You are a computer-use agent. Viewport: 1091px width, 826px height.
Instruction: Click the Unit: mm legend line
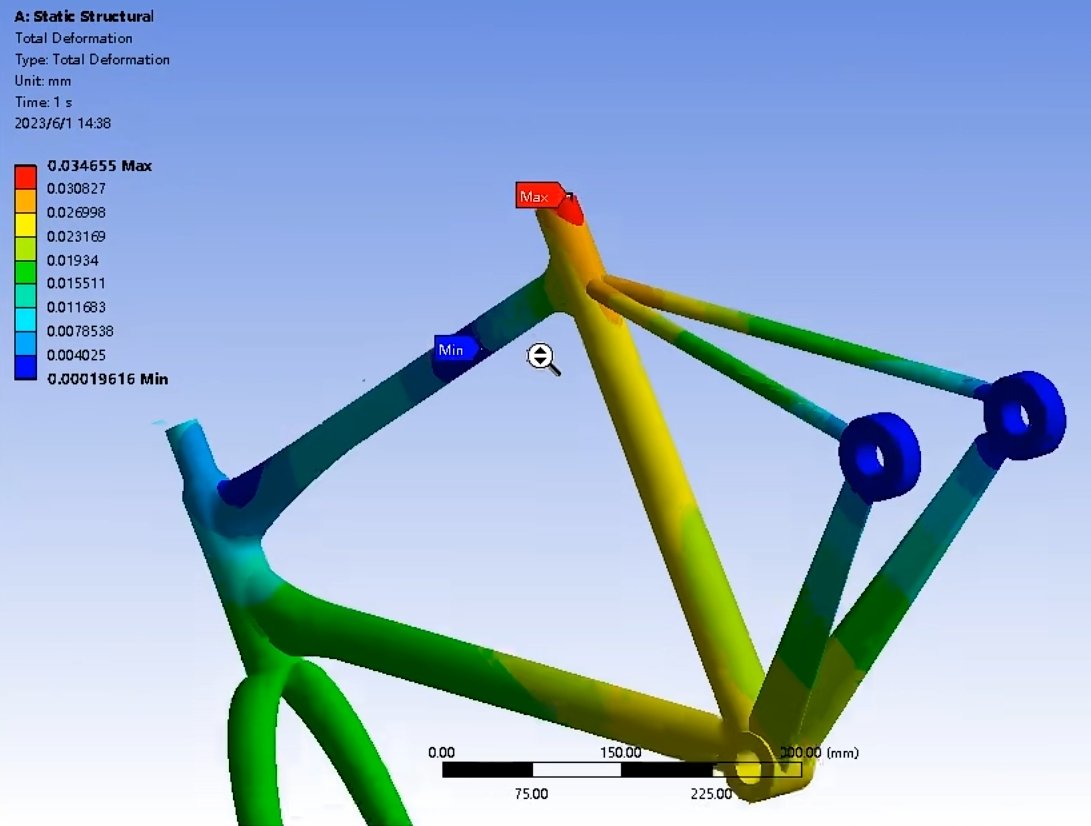(x=42, y=80)
